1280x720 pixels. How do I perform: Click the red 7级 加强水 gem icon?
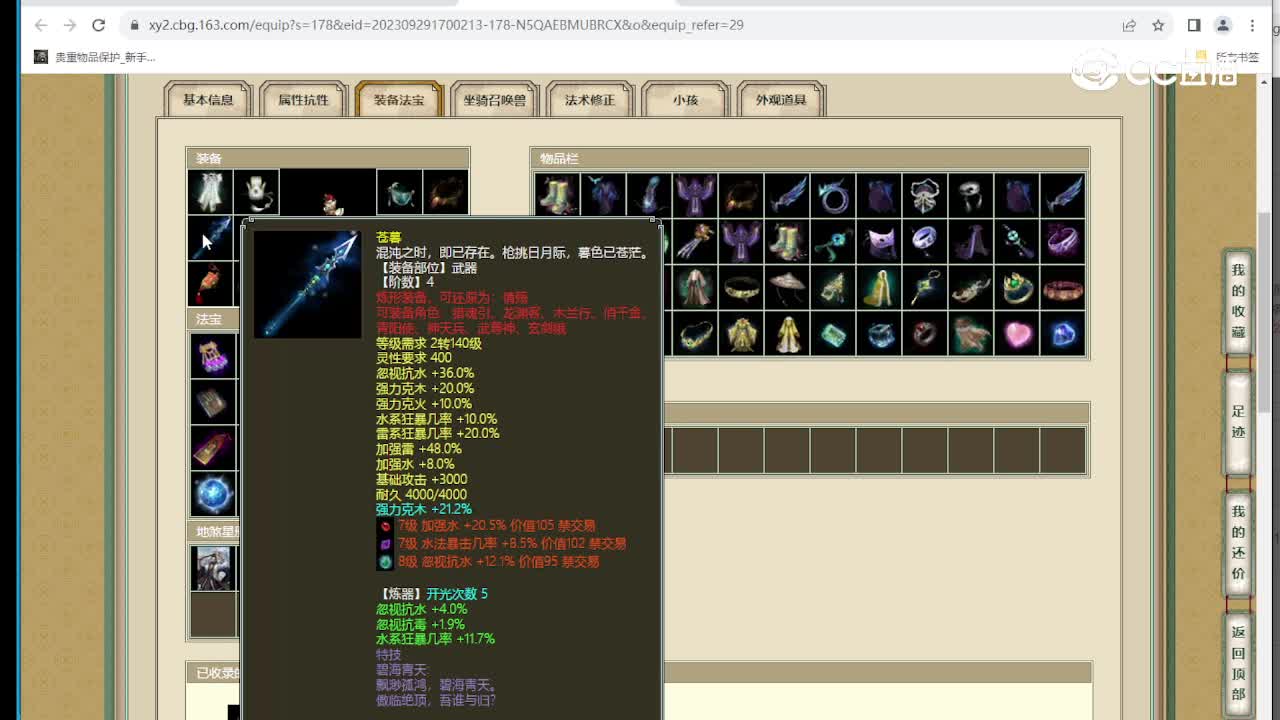385,526
